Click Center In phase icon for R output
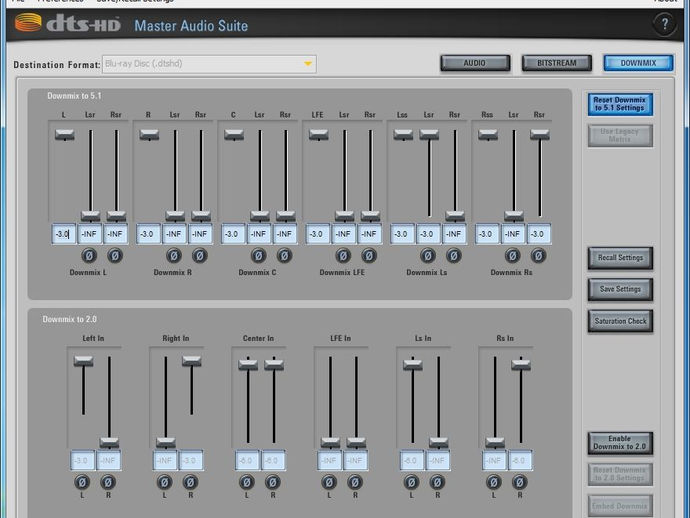 (273, 482)
